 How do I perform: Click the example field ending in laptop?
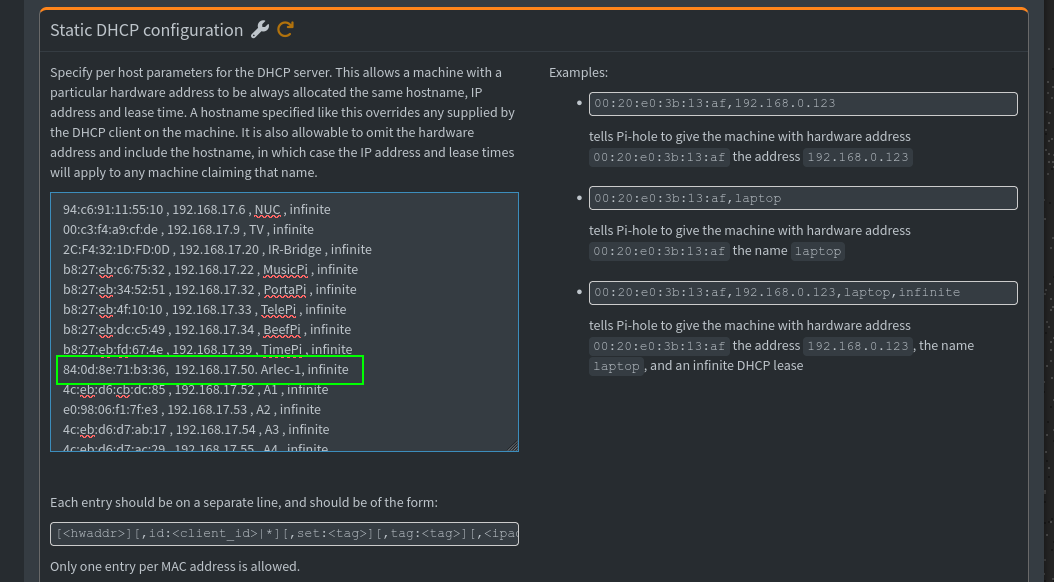(803, 198)
